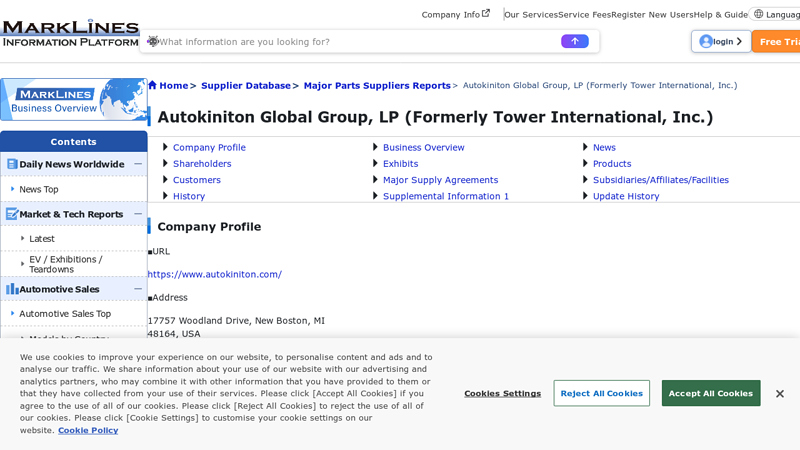Jump to the News section

(604, 147)
